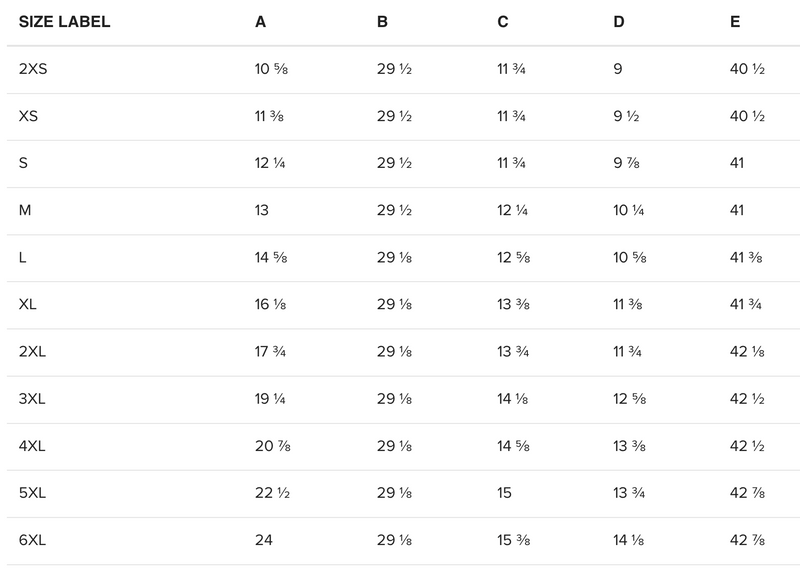Click column header B

(x=382, y=22)
